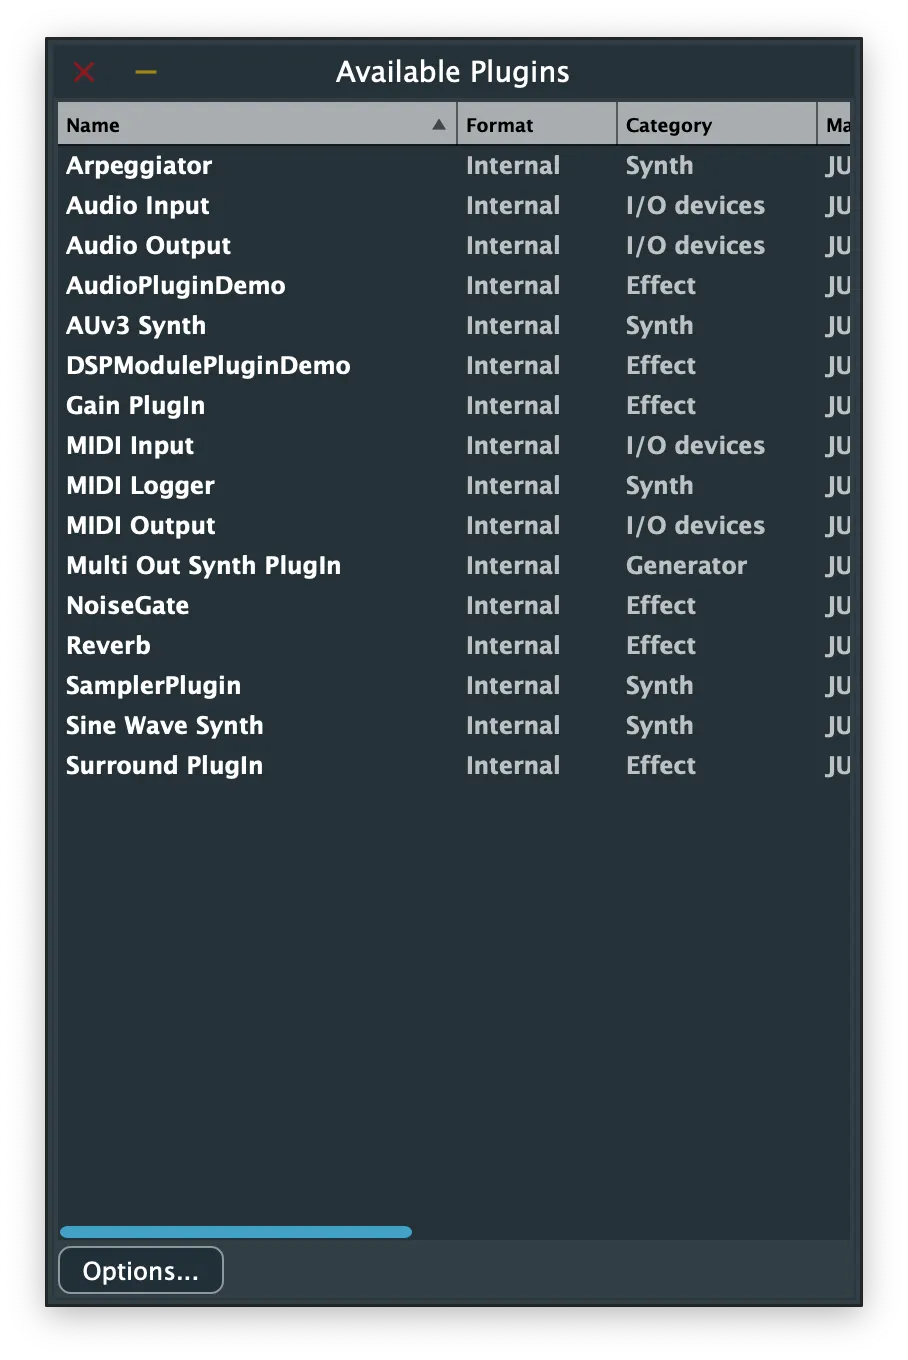908x1360 pixels.
Task: Open the Options... button
Action: (141, 1270)
